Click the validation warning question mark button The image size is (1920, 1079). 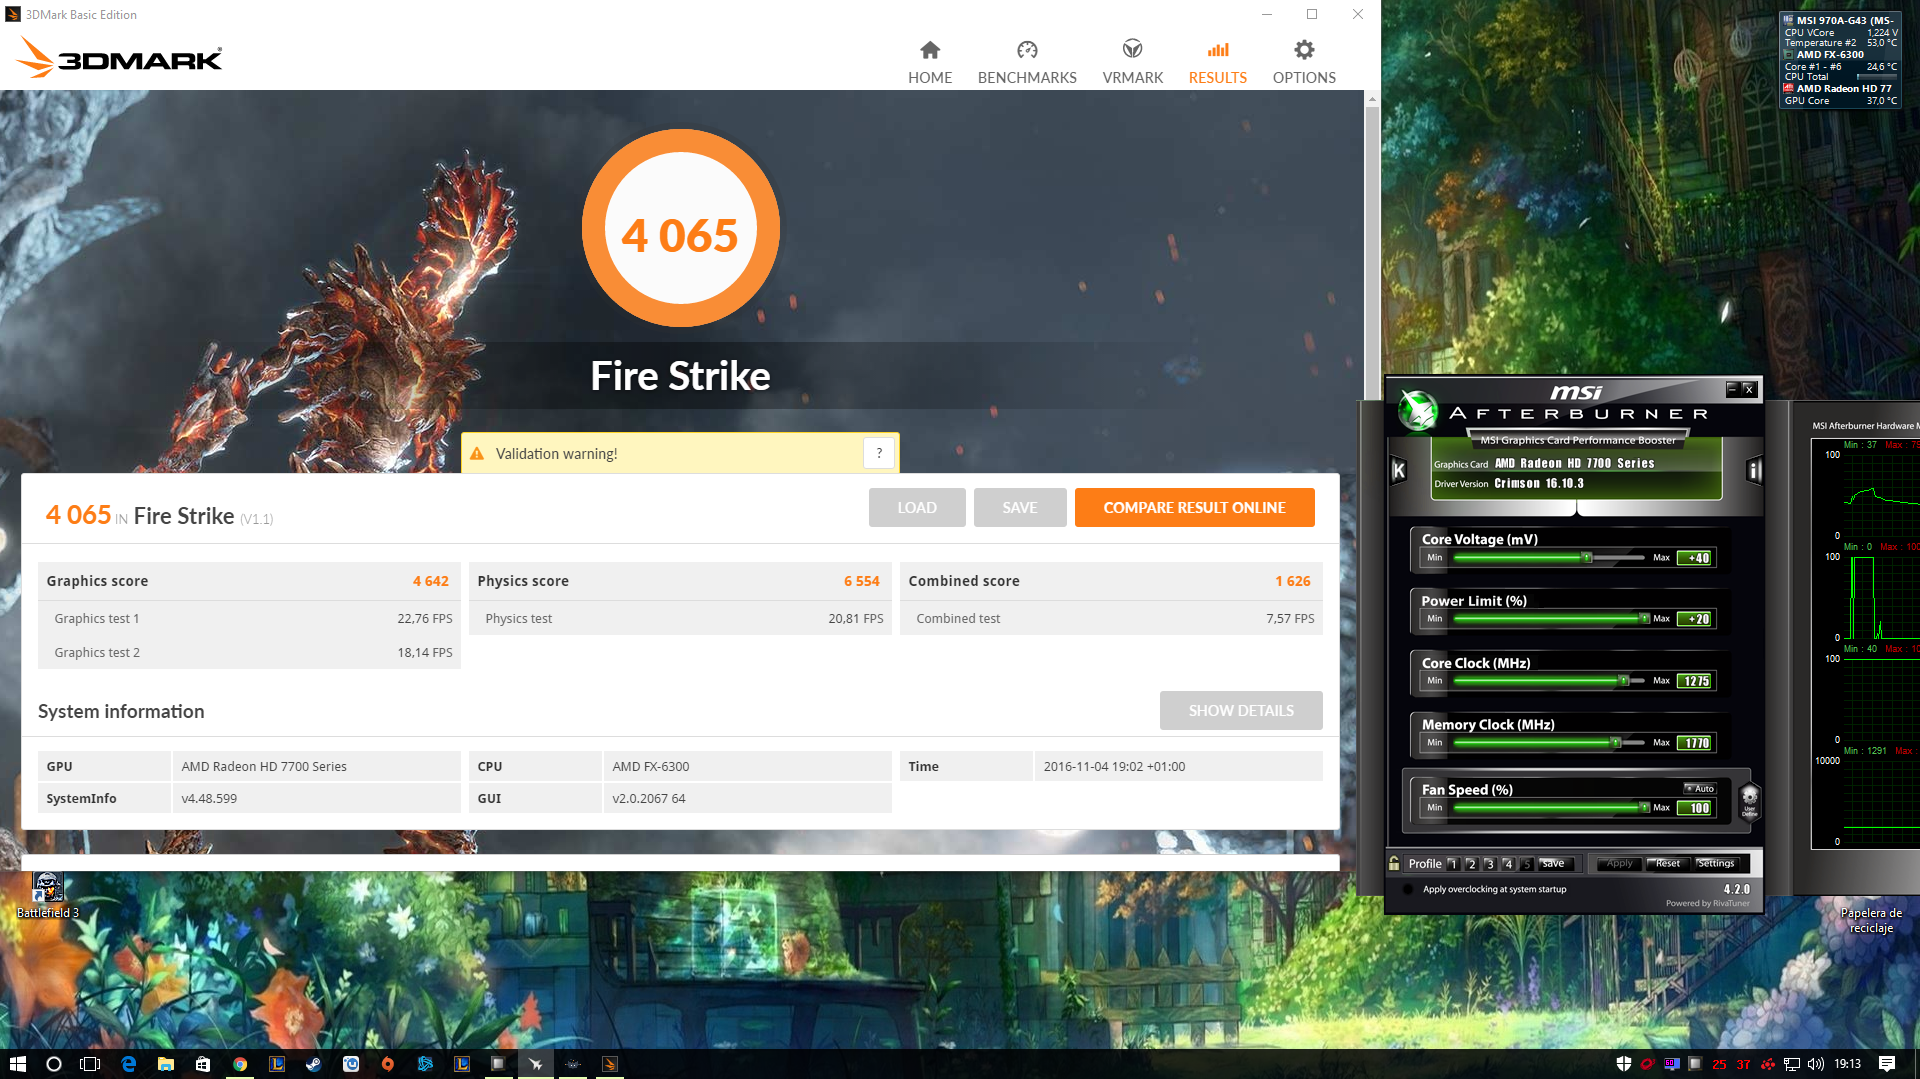(879, 453)
